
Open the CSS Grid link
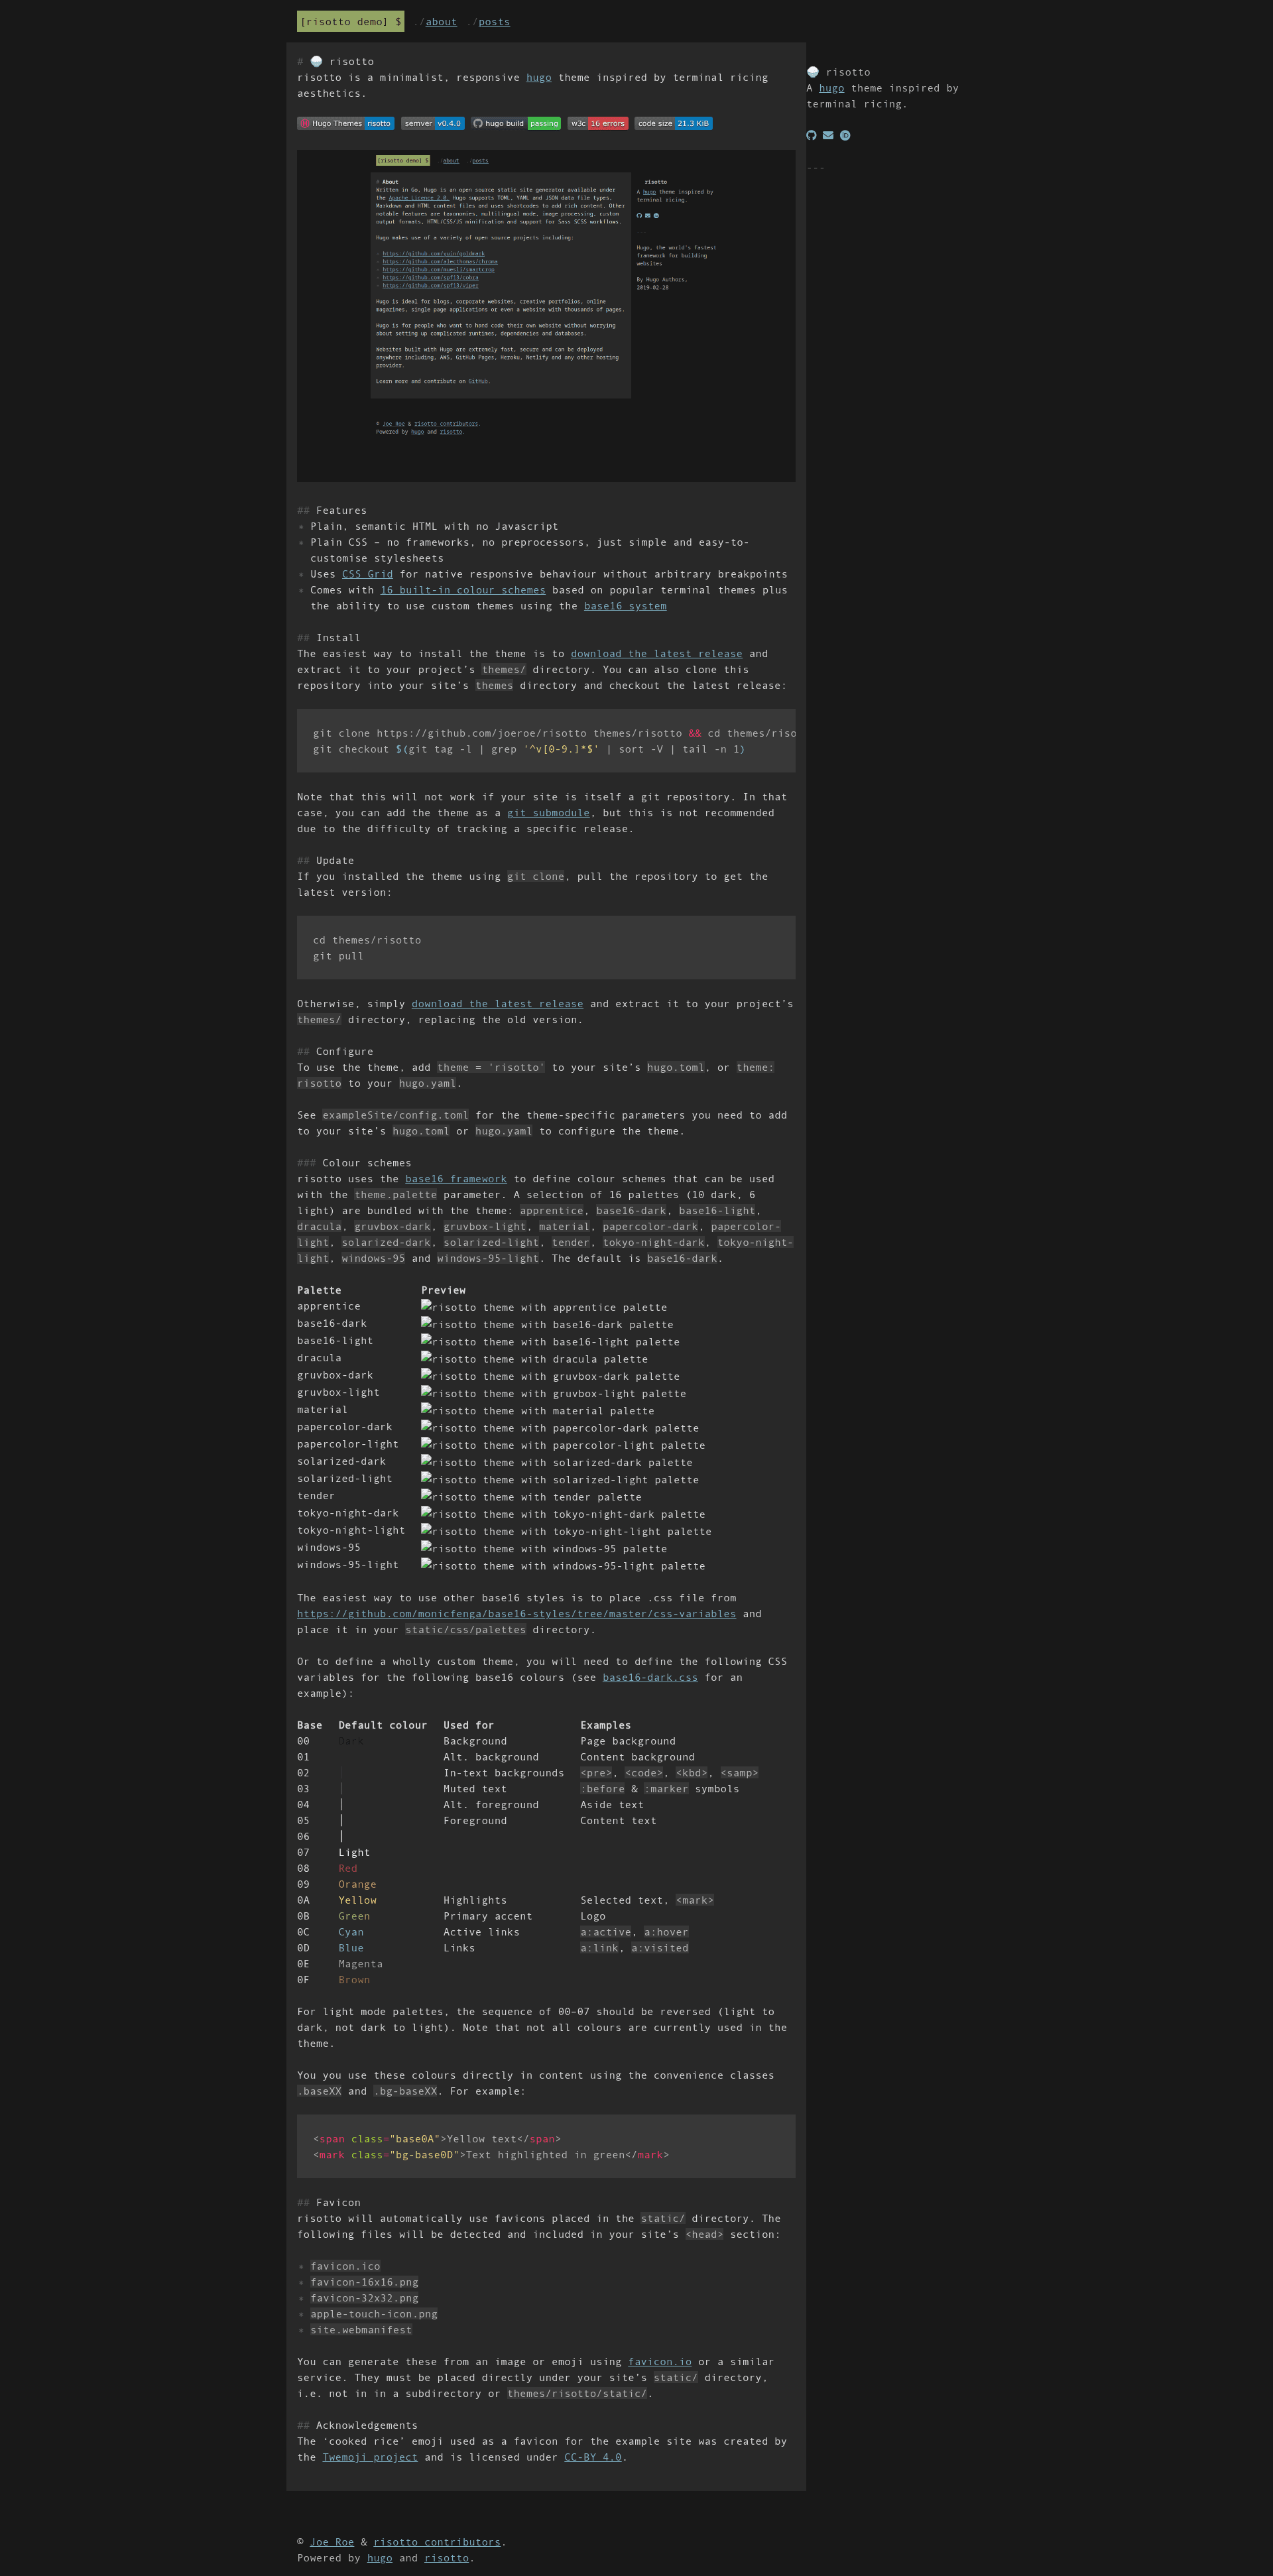pos(368,574)
